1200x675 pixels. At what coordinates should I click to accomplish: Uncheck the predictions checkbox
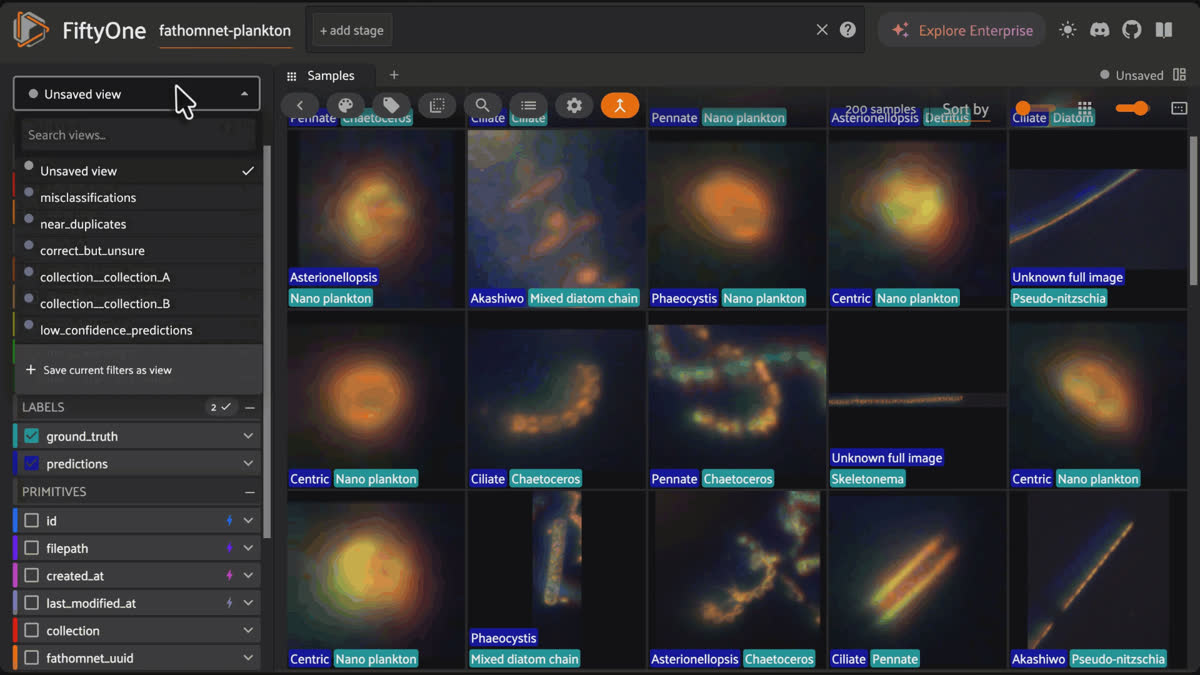pyautogui.click(x=31, y=464)
